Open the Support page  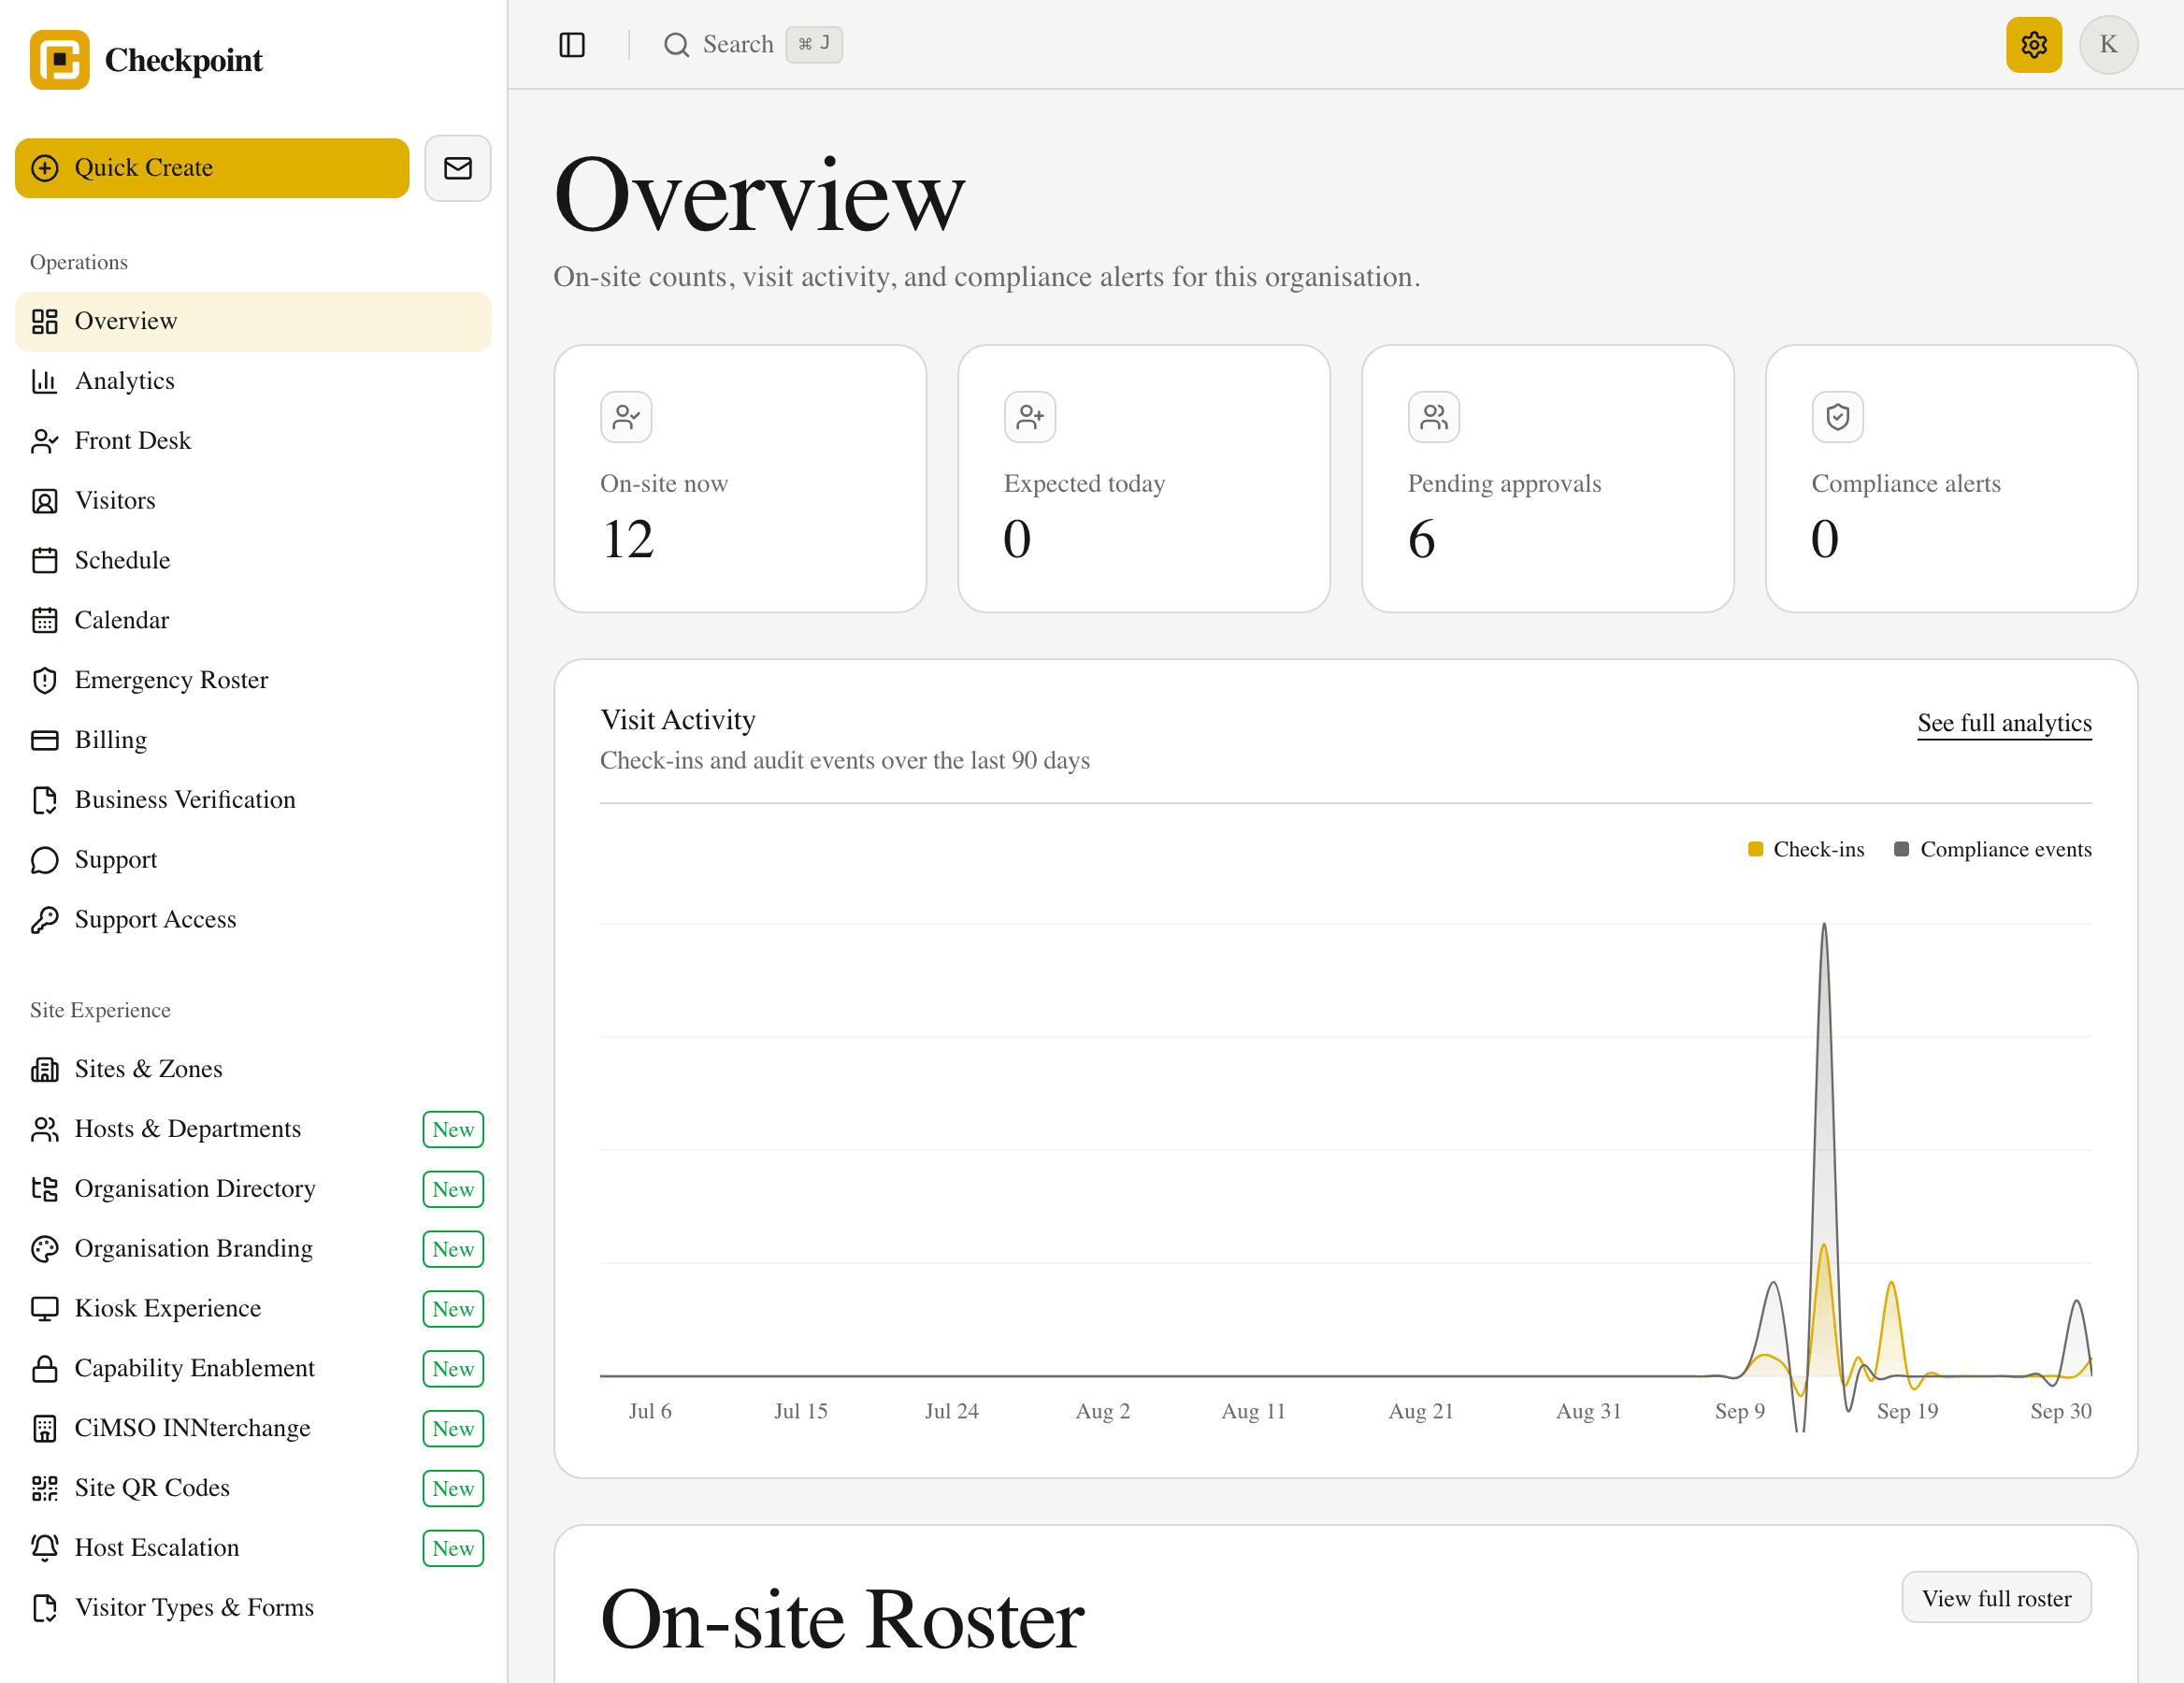253,860
